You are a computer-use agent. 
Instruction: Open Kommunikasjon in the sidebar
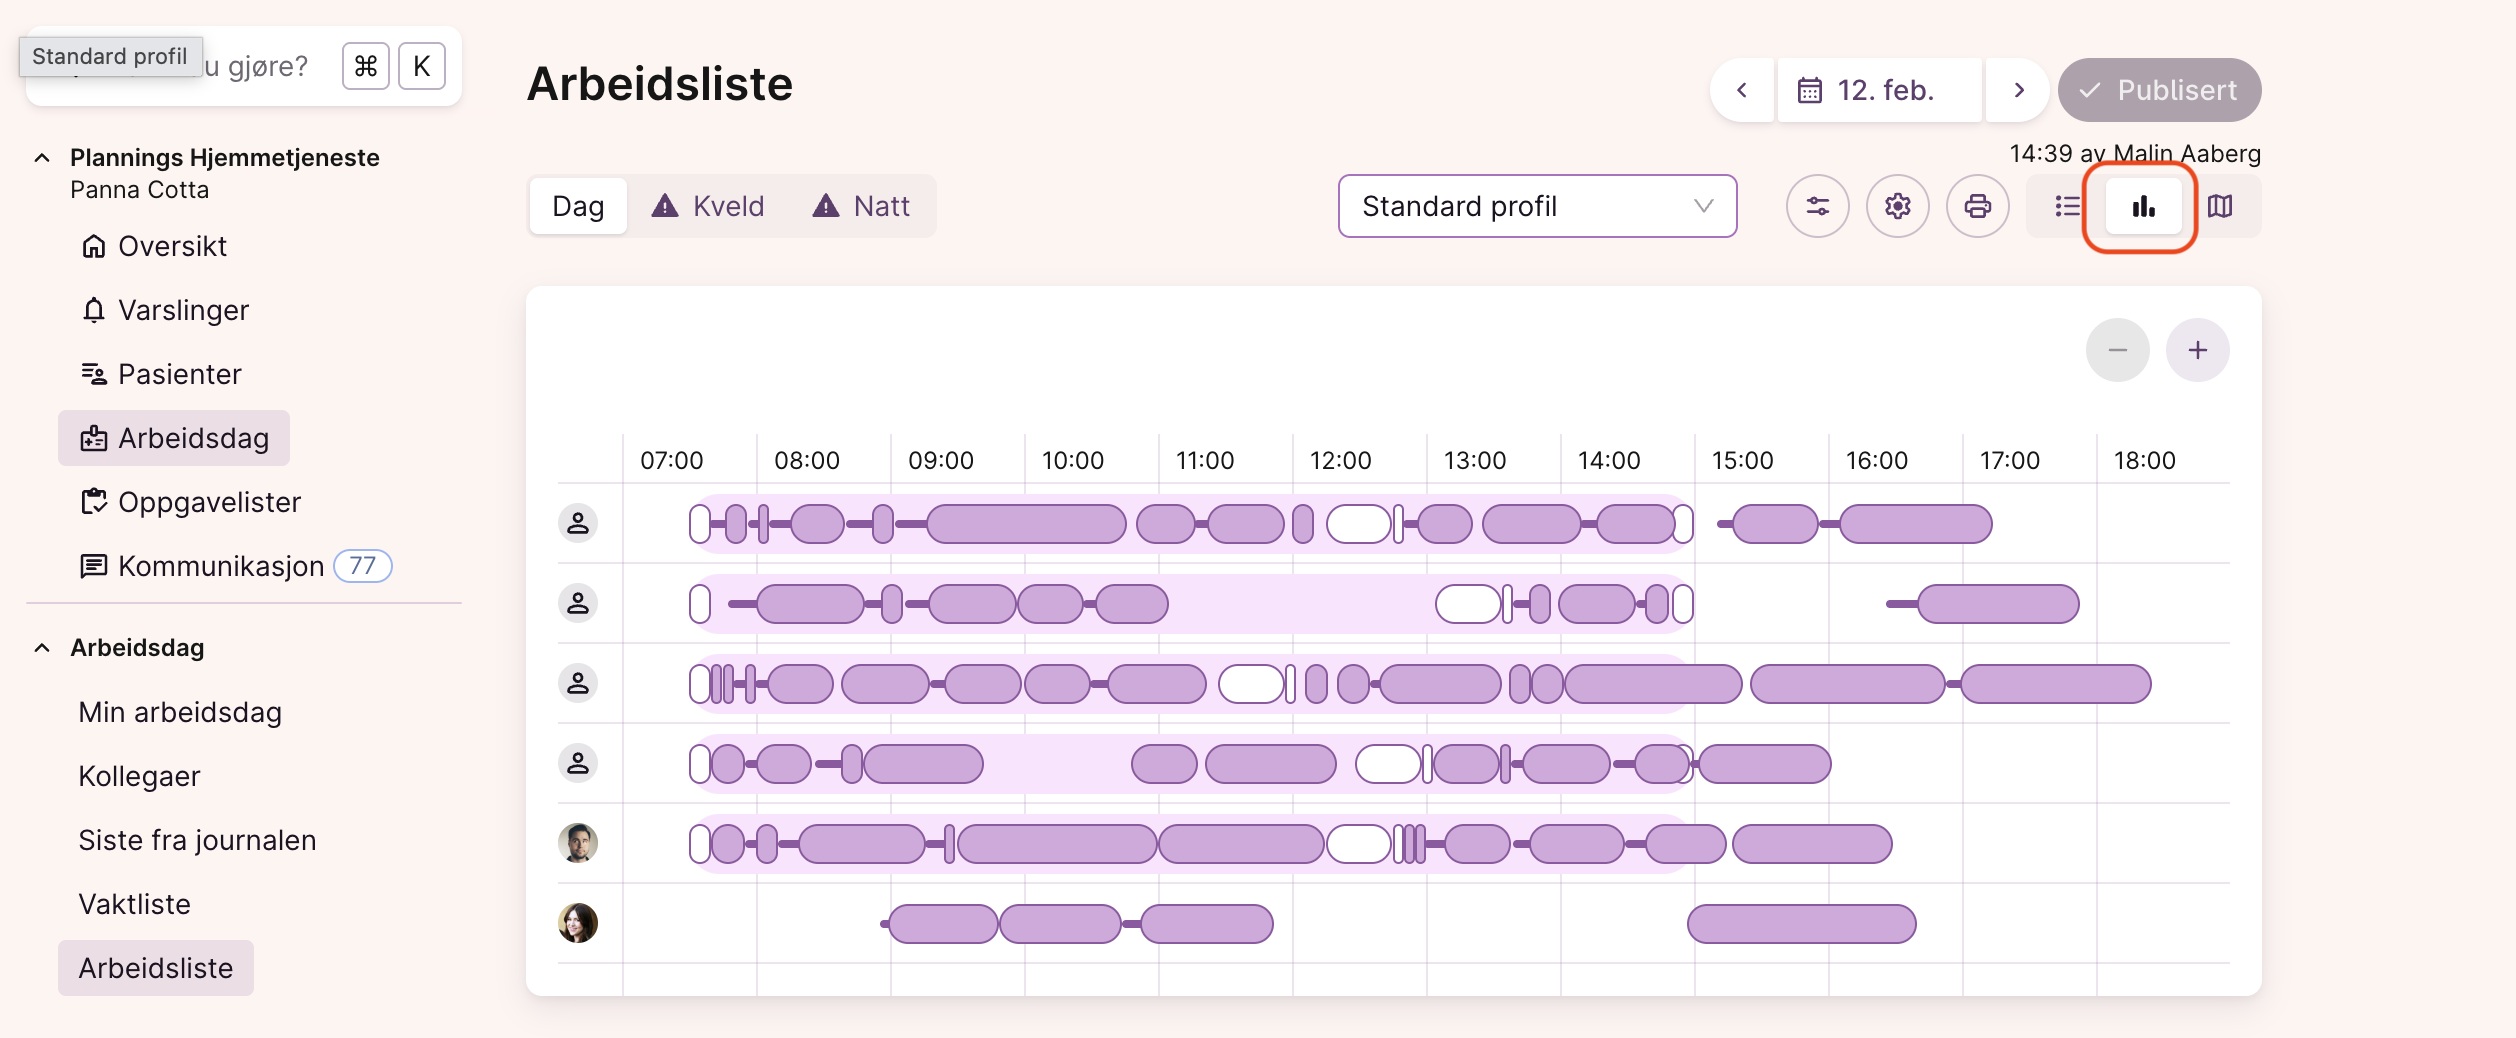[220, 566]
